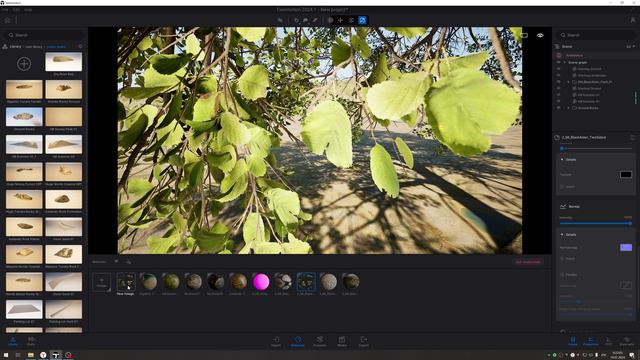Tick the Invert checkbox below the Normal map swatch

pos(562,259)
